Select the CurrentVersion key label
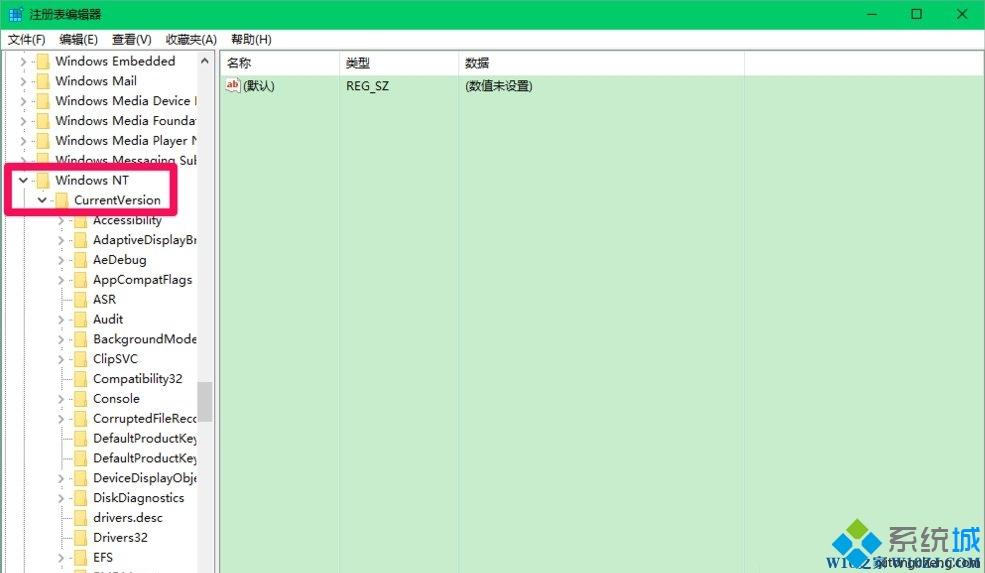The image size is (985, 573). [117, 200]
